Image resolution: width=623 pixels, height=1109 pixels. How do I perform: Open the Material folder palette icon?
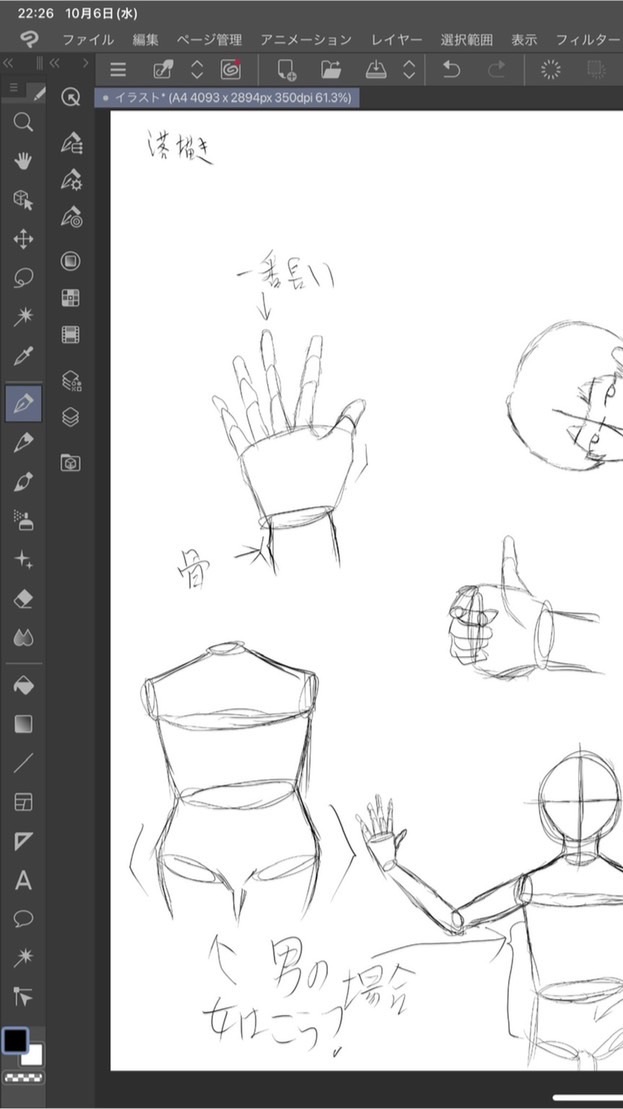pos(71,463)
